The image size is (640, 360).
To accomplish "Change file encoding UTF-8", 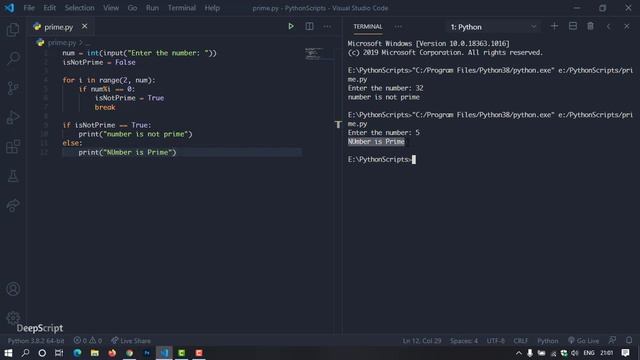I will 496,340.
